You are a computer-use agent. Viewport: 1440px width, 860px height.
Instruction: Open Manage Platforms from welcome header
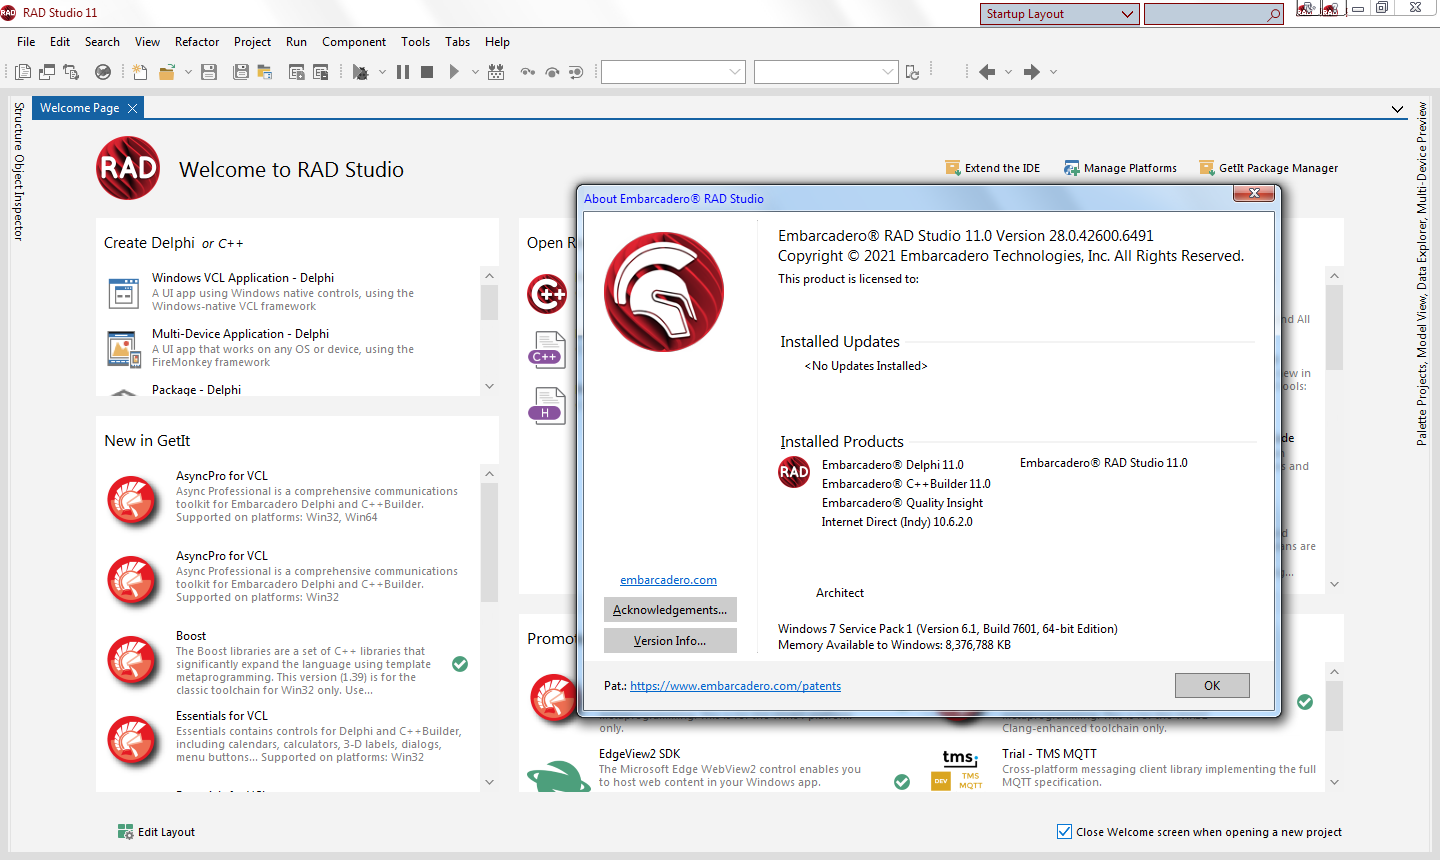[x=1120, y=168]
